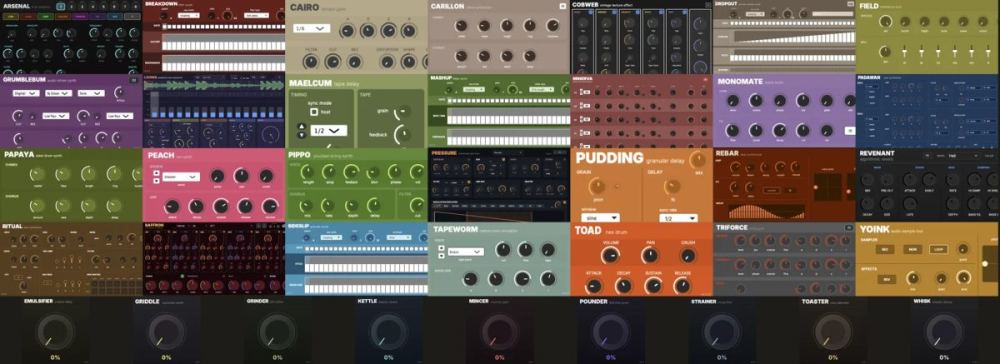
Task: Click the MON button in Yoink
Action: coord(913,249)
